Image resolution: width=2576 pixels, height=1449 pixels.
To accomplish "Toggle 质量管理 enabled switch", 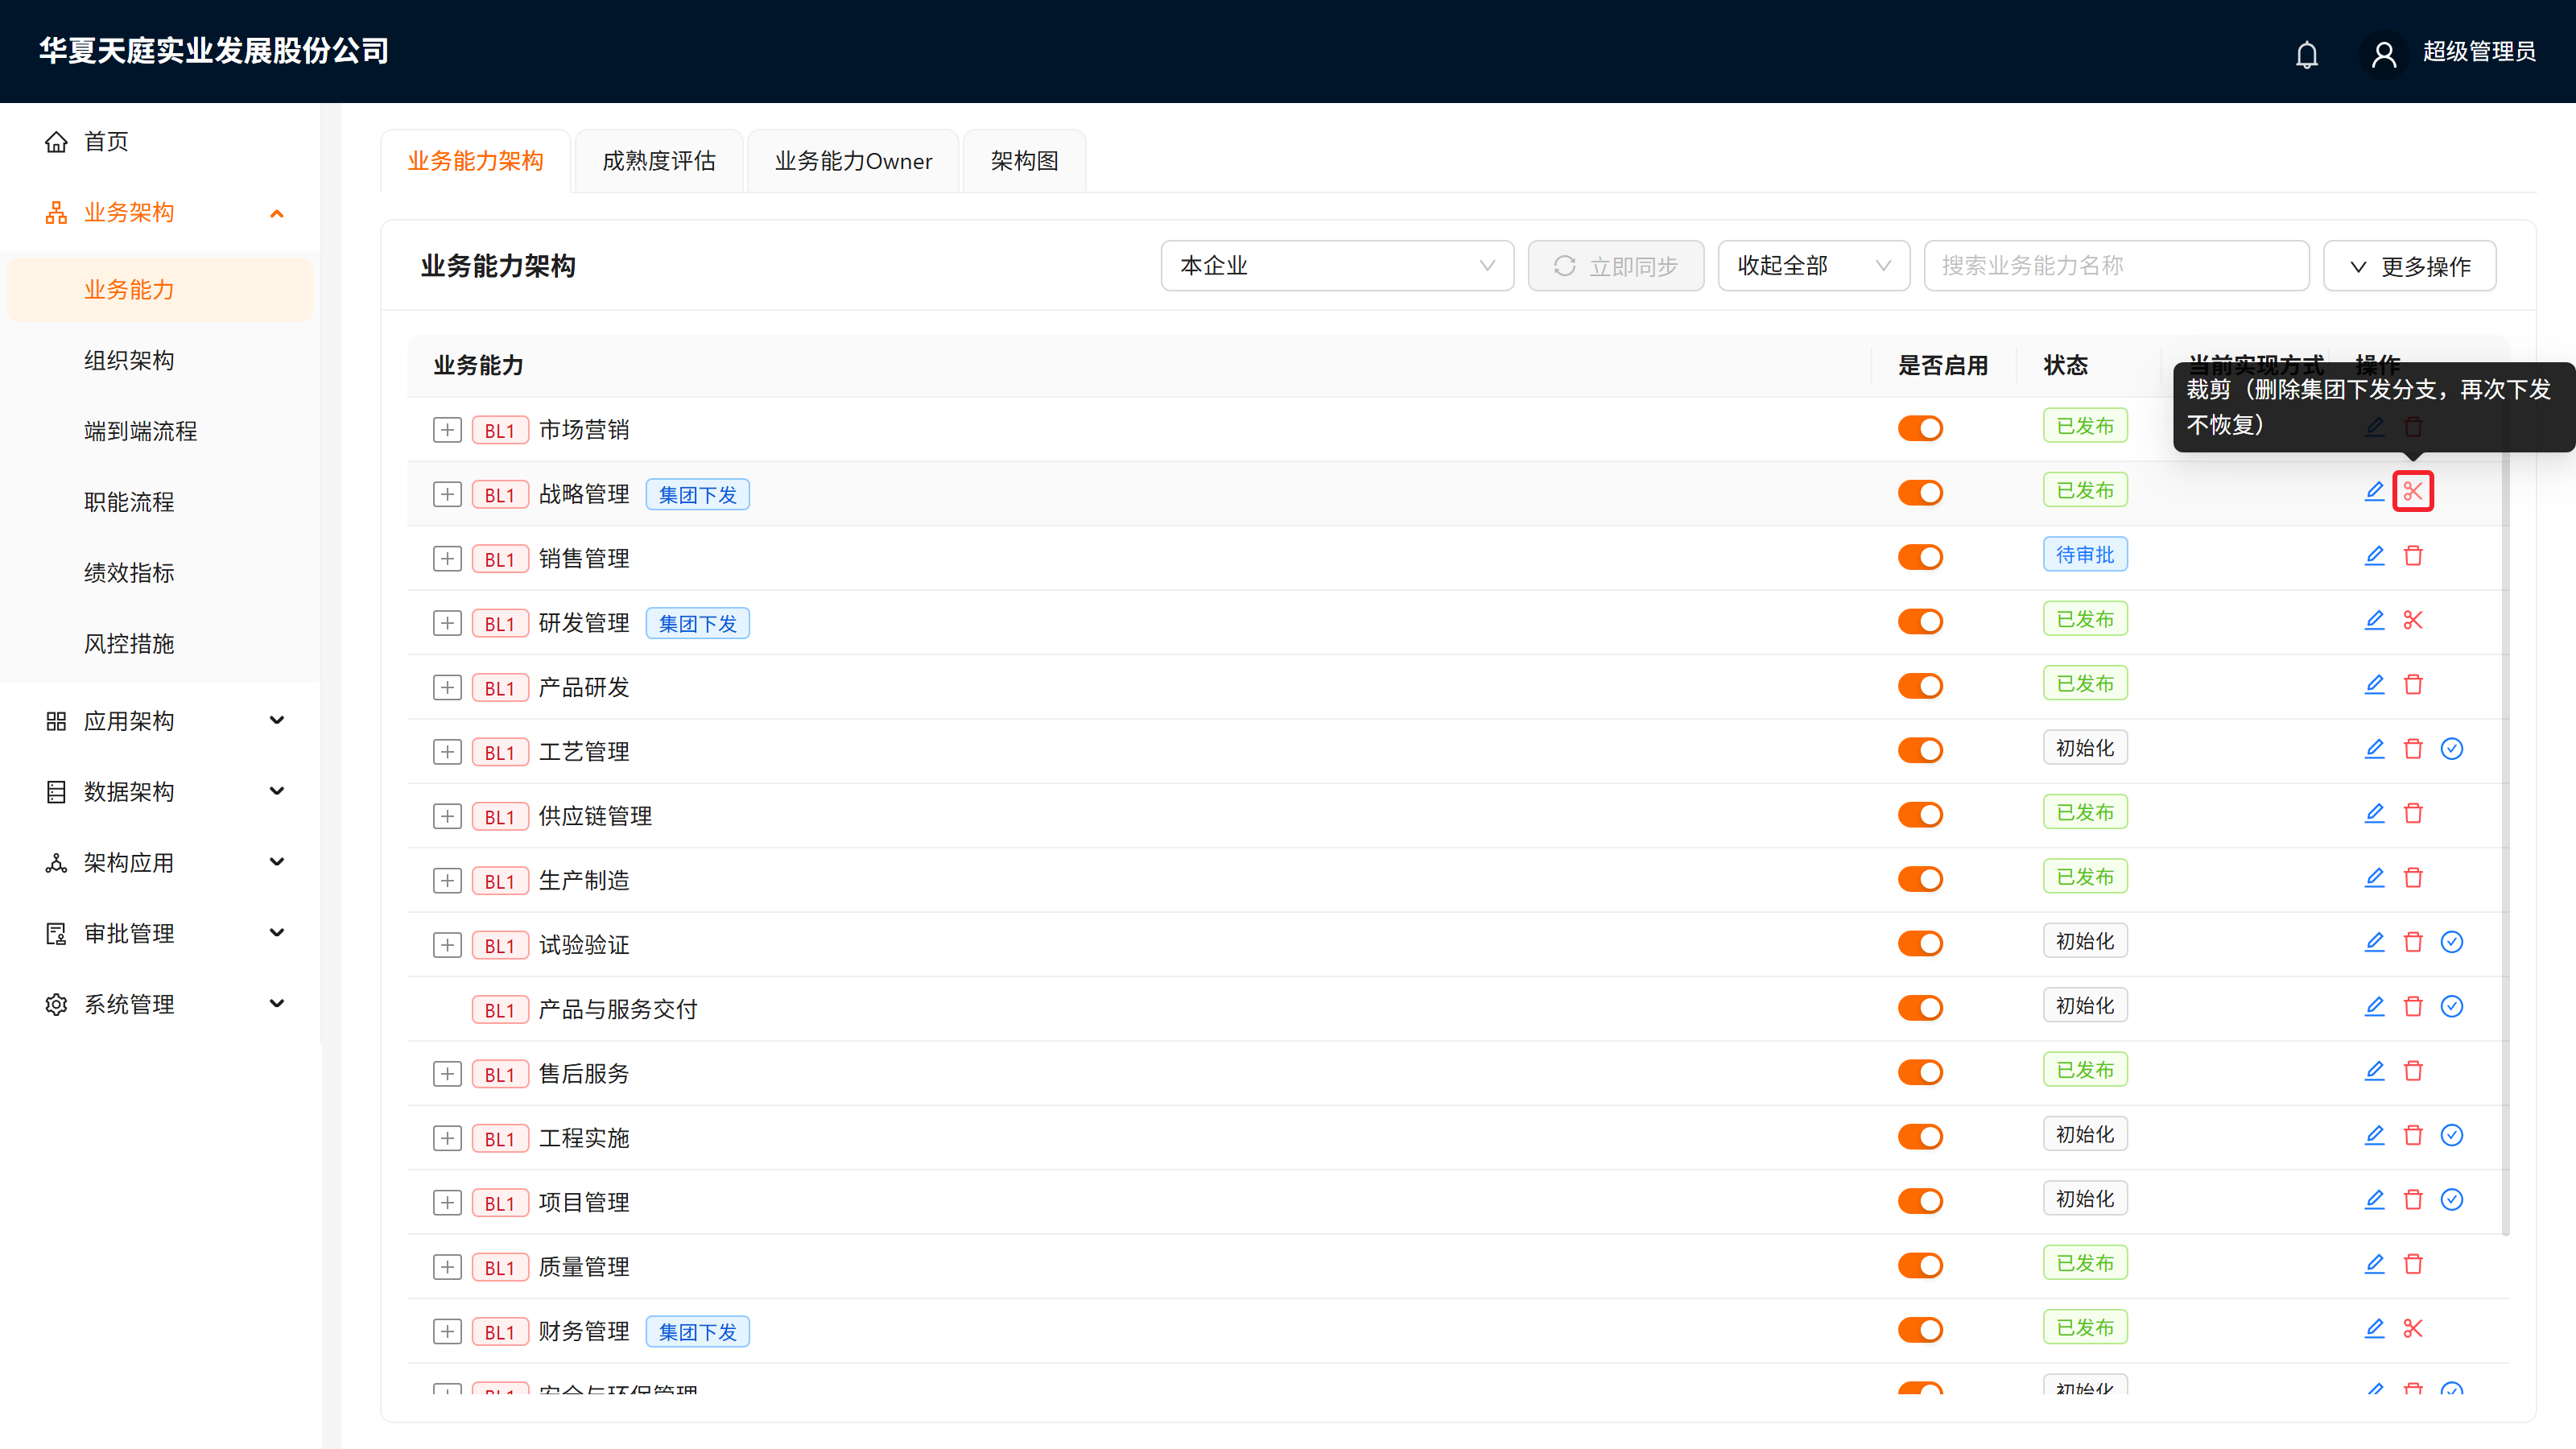I will point(1920,1265).
